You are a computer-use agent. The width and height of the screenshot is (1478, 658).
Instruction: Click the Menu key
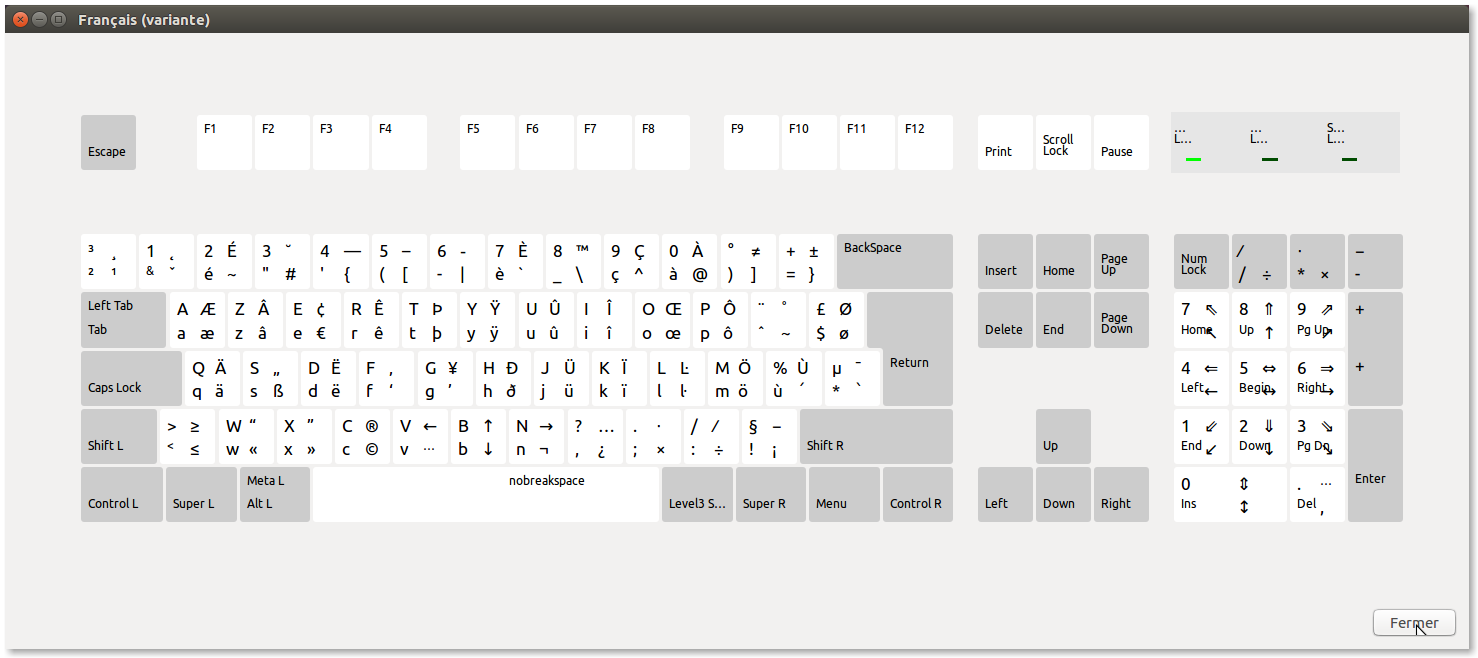point(844,494)
